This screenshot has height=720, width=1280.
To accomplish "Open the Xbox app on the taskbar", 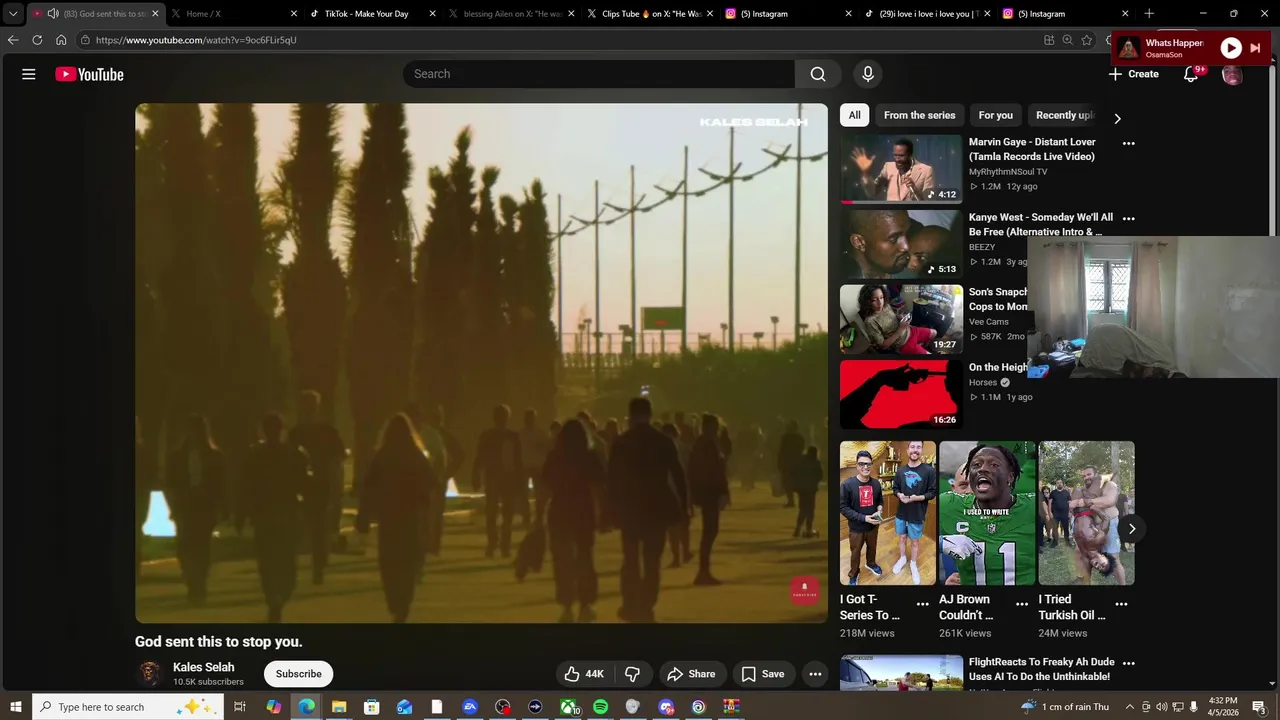I will 569,707.
